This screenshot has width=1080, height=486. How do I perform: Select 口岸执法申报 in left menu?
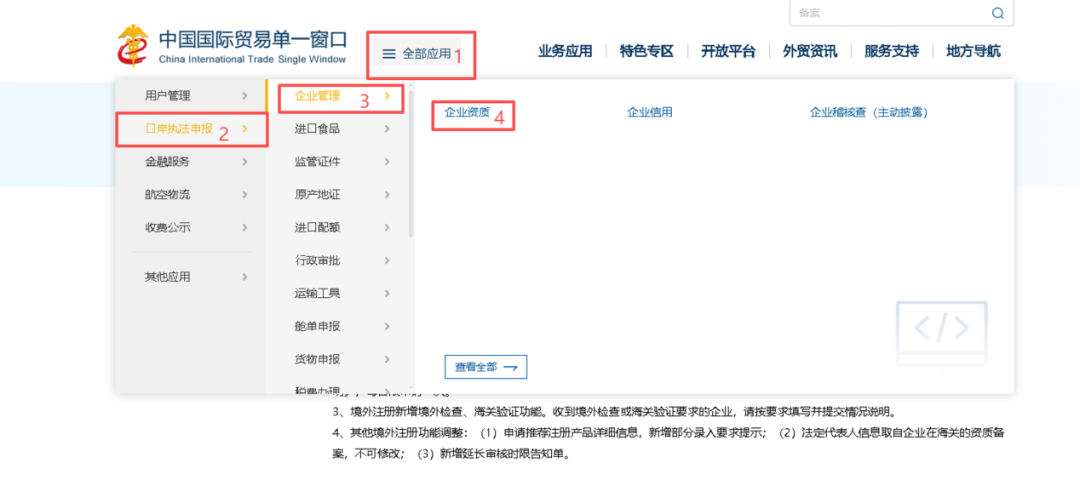[x=179, y=129]
